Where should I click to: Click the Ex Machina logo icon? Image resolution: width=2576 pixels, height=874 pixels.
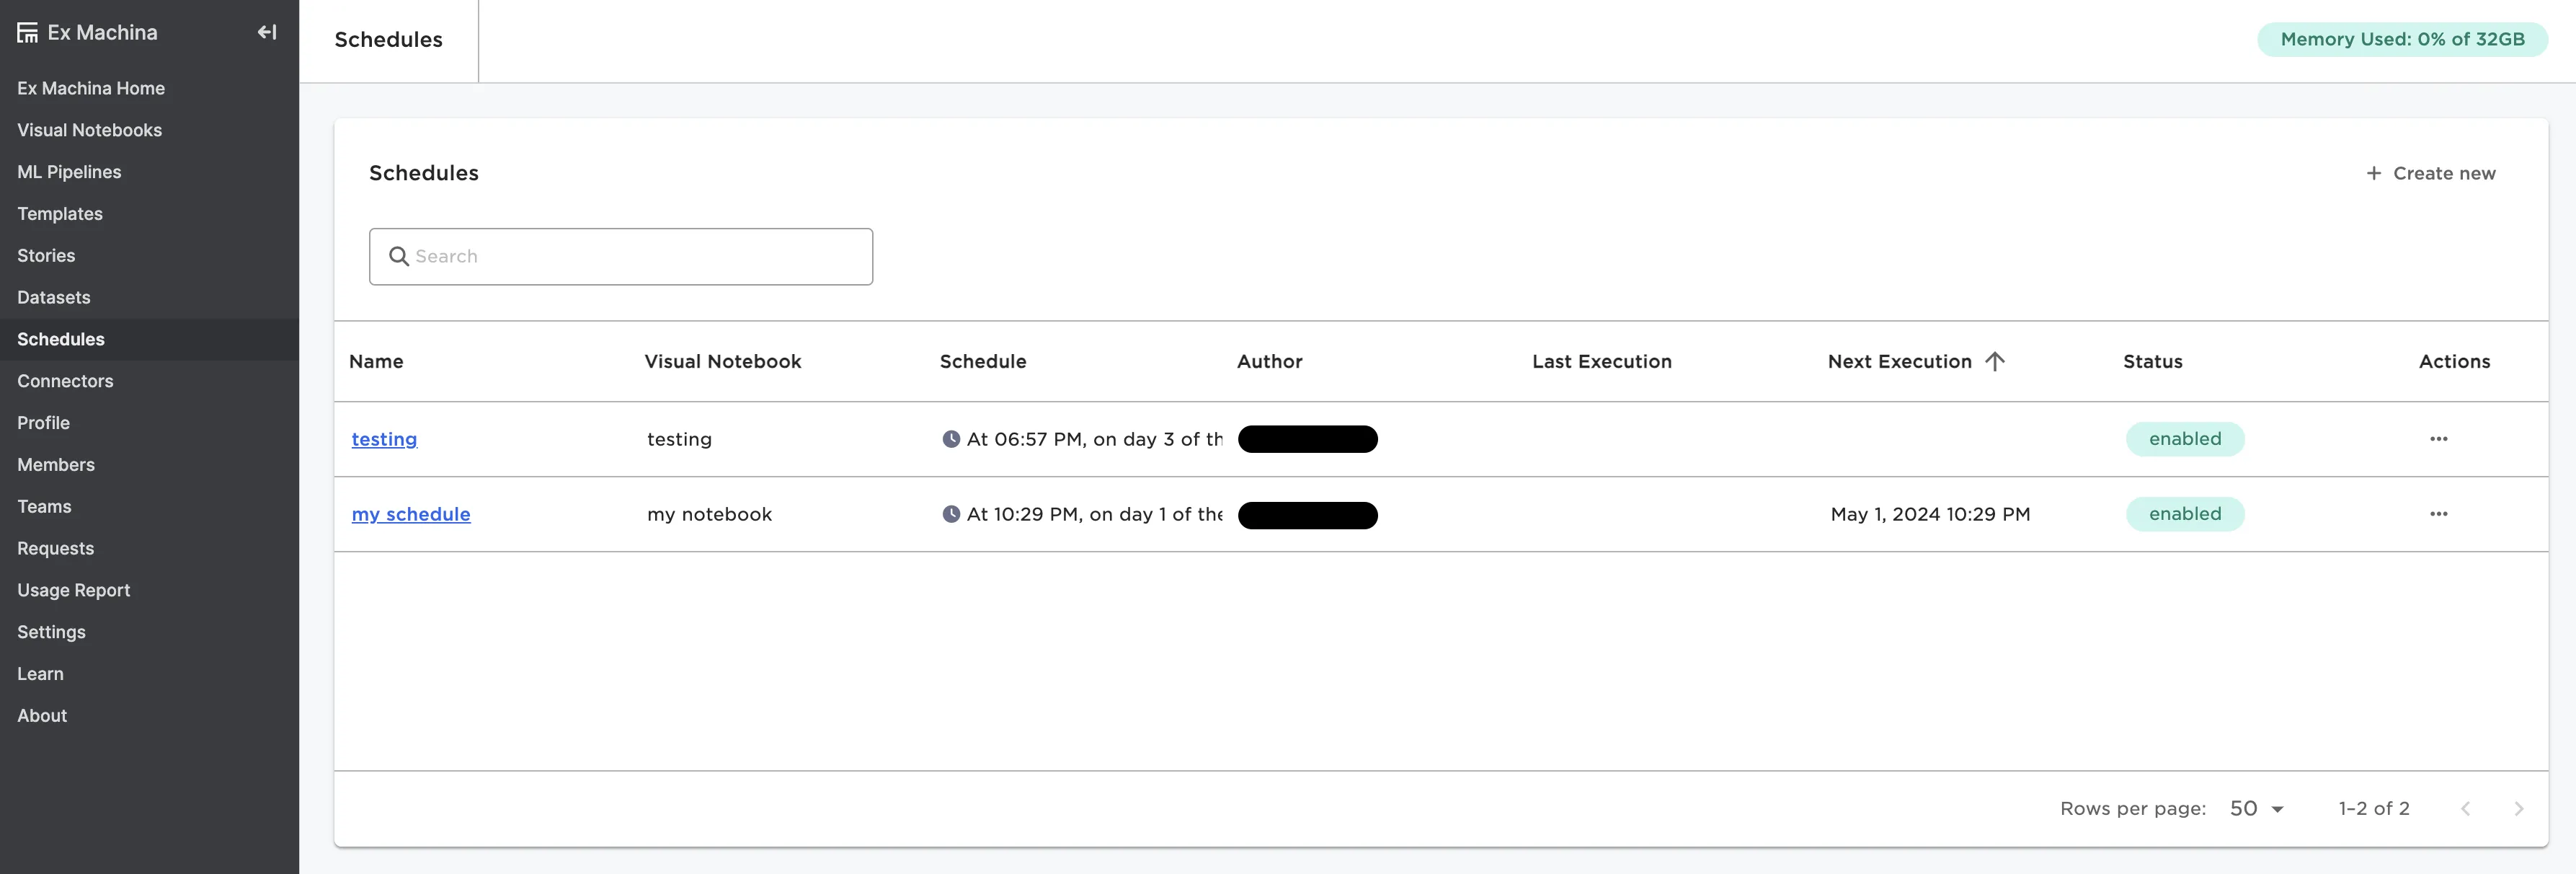pos(27,33)
